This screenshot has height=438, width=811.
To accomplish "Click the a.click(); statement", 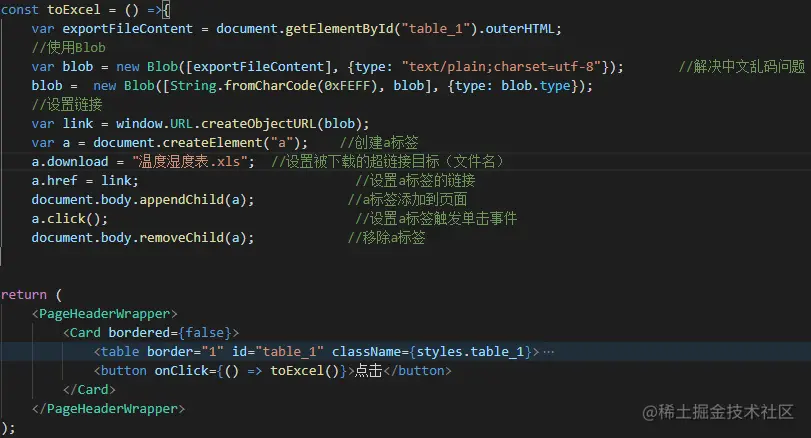I will coord(70,219).
